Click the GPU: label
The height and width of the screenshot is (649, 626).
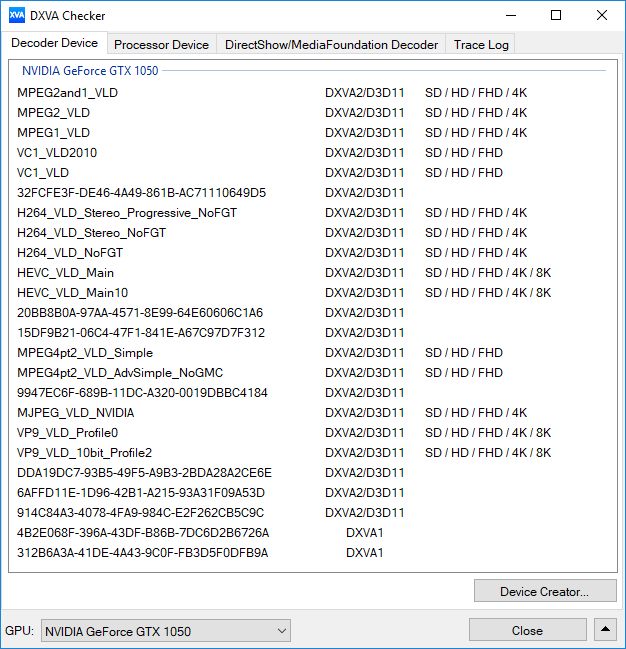pos(19,630)
